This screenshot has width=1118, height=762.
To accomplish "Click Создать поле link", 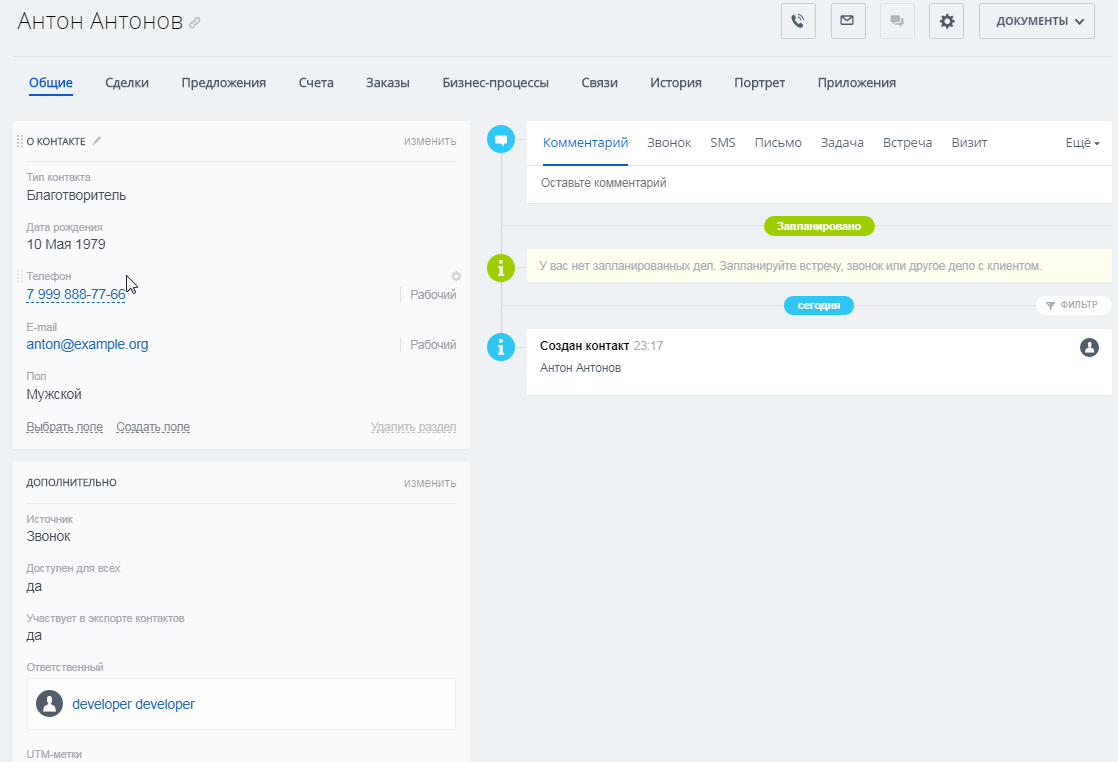I will click(153, 427).
